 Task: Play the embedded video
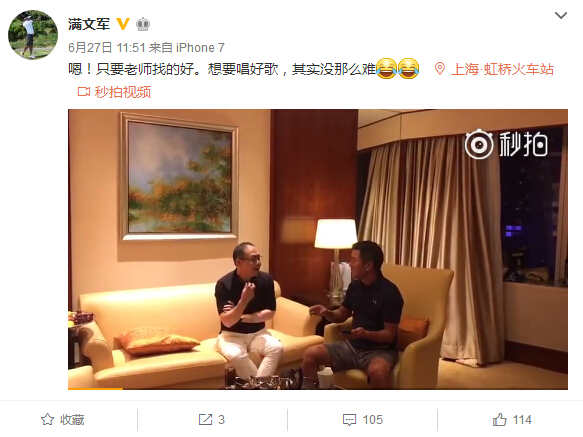[318, 249]
